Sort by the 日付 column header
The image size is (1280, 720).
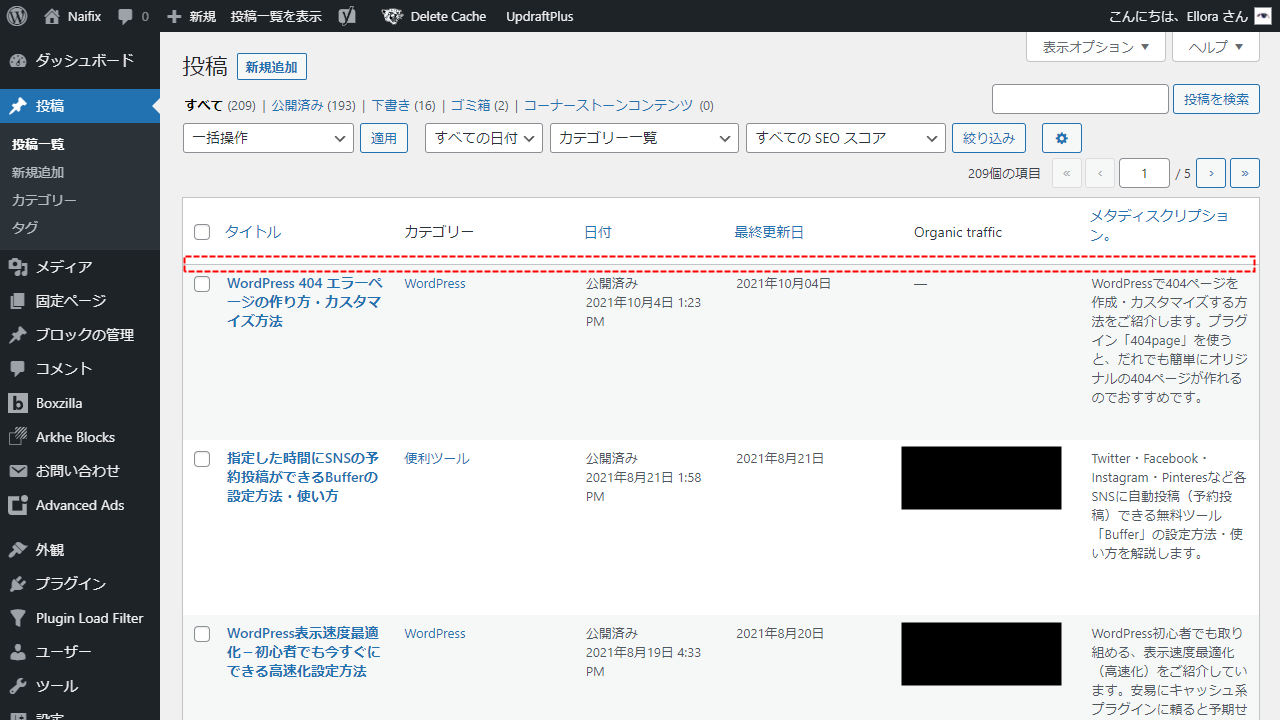pyautogui.click(x=598, y=232)
